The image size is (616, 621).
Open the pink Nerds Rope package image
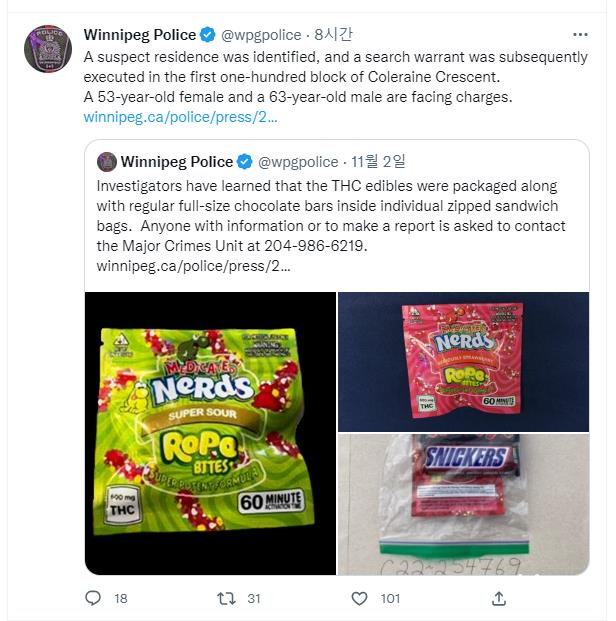click(463, 362)
